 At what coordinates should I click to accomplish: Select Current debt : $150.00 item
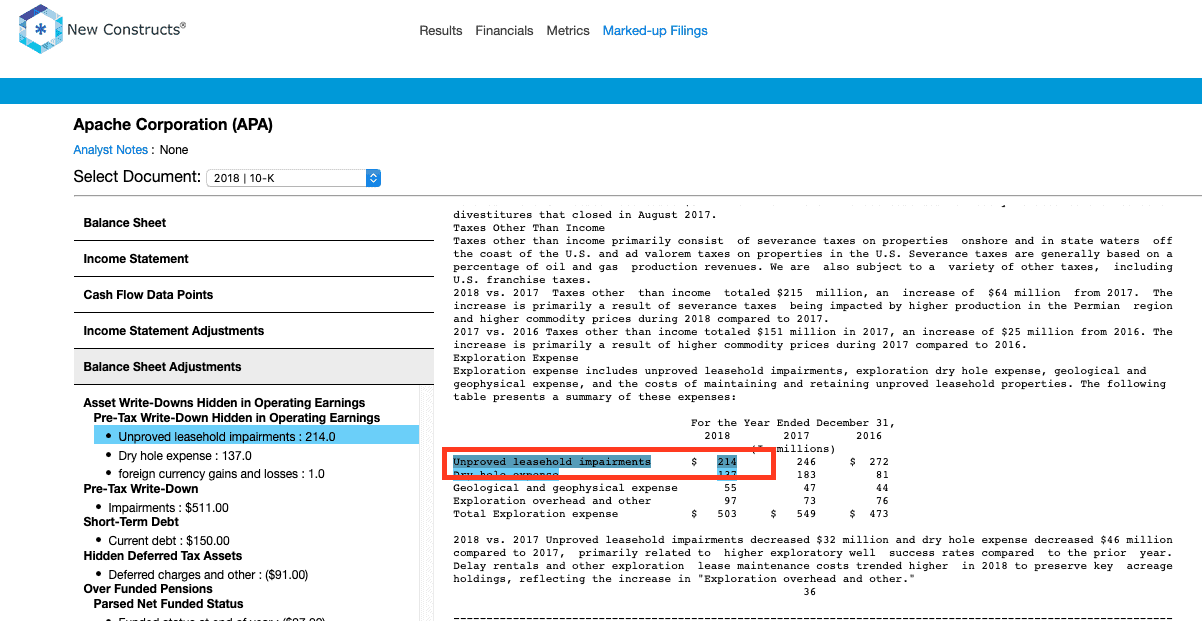[x=168, y=541]
